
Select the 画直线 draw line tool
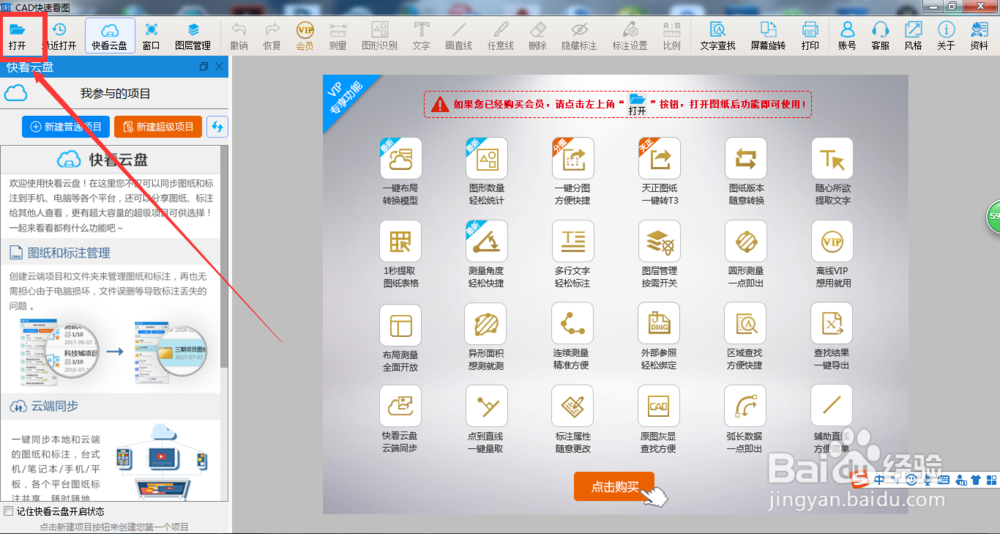tap(459, 36)
